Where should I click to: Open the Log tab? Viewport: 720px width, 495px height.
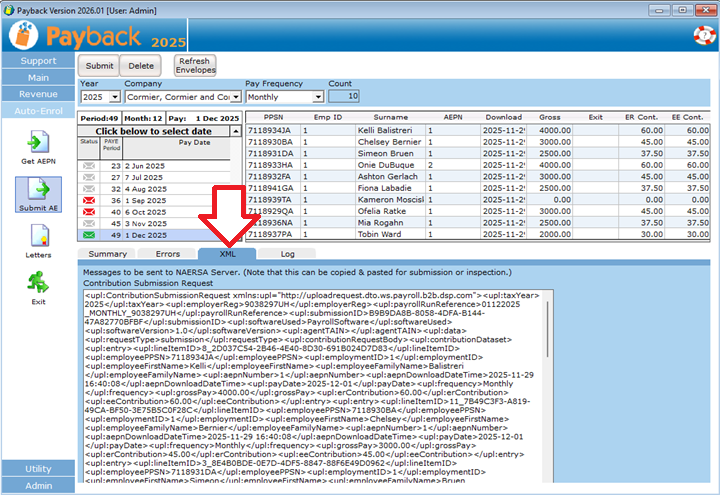point(287,254)
